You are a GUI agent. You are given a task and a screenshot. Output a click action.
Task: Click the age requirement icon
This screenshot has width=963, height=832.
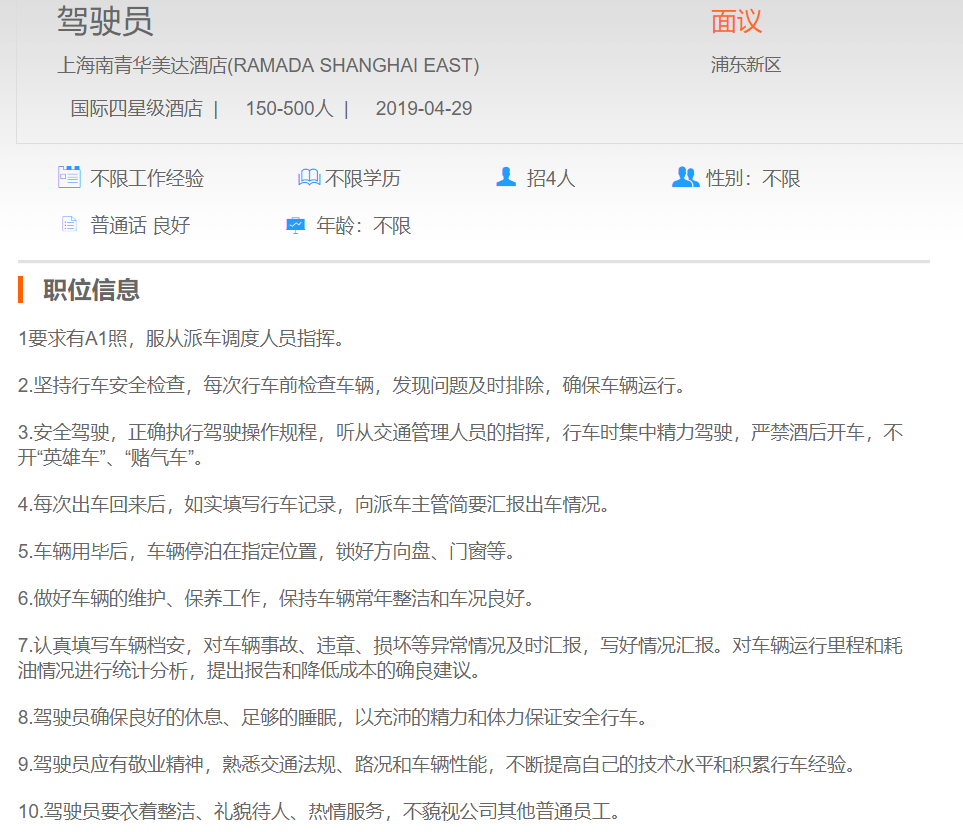click(x=295, y=225)
